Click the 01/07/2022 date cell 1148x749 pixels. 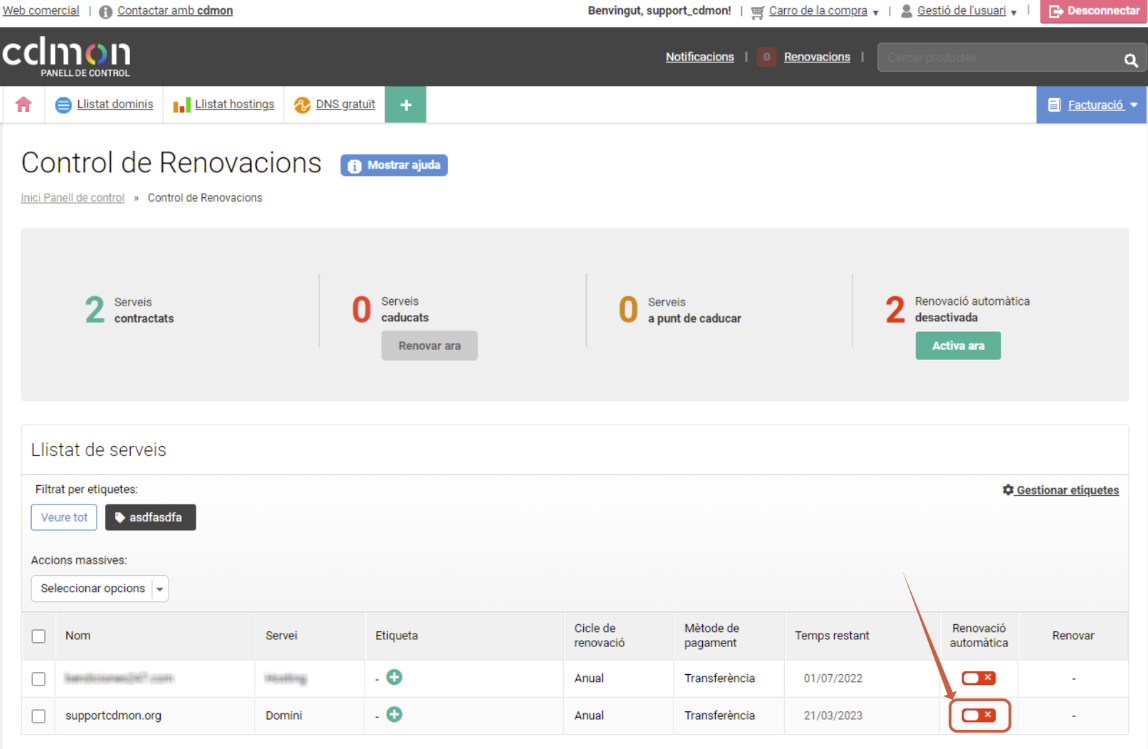pyautogui.click(x=833, y=678)
